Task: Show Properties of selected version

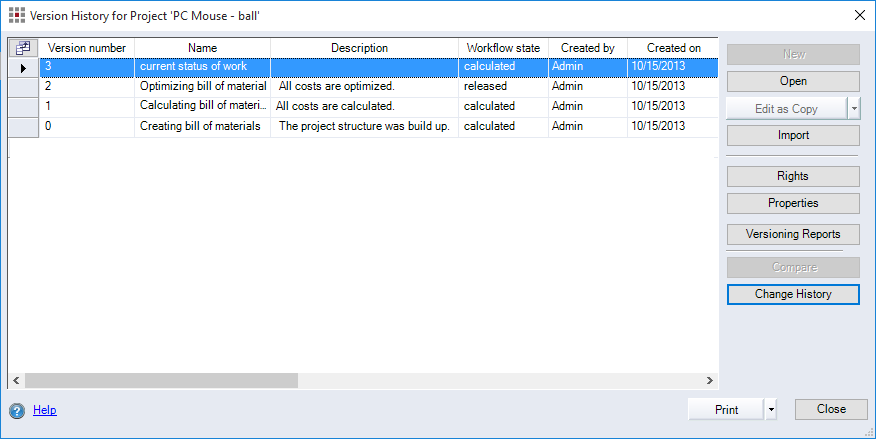Action: click(x=792, y=203)
